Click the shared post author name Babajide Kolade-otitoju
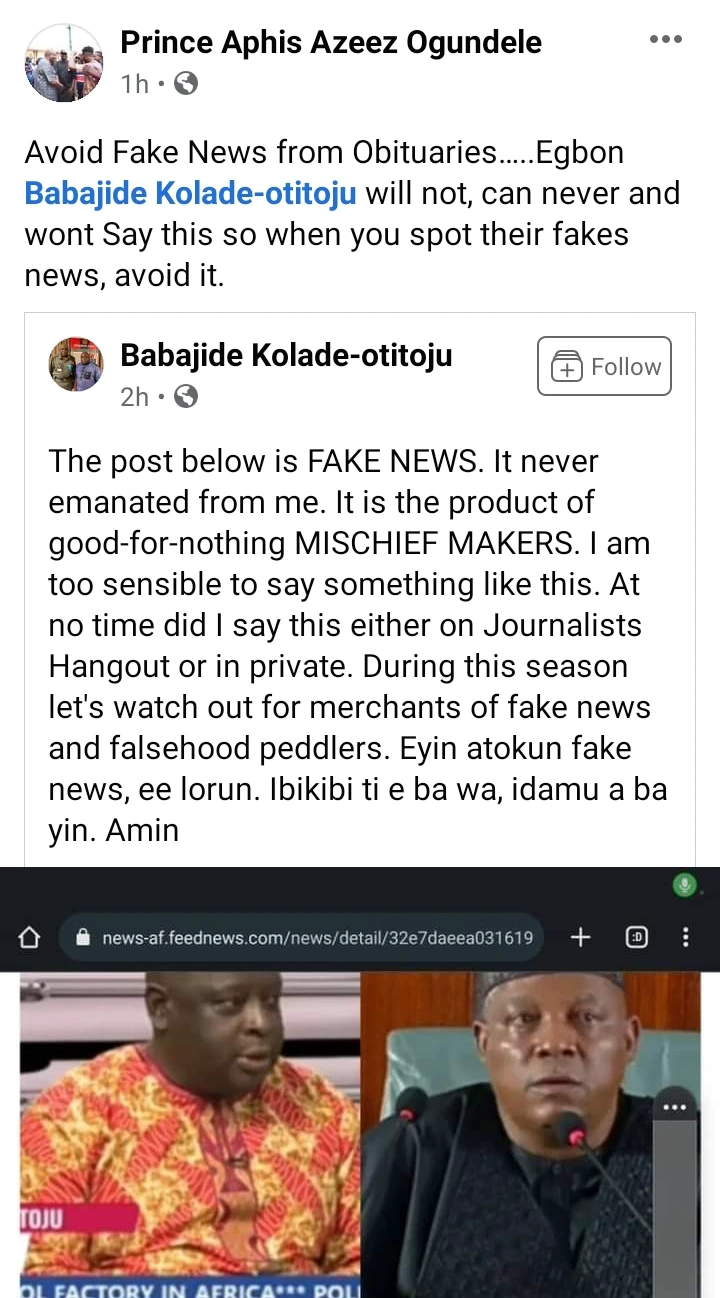The width and height of the screenshot is (720, 1298). pos(286,354)
